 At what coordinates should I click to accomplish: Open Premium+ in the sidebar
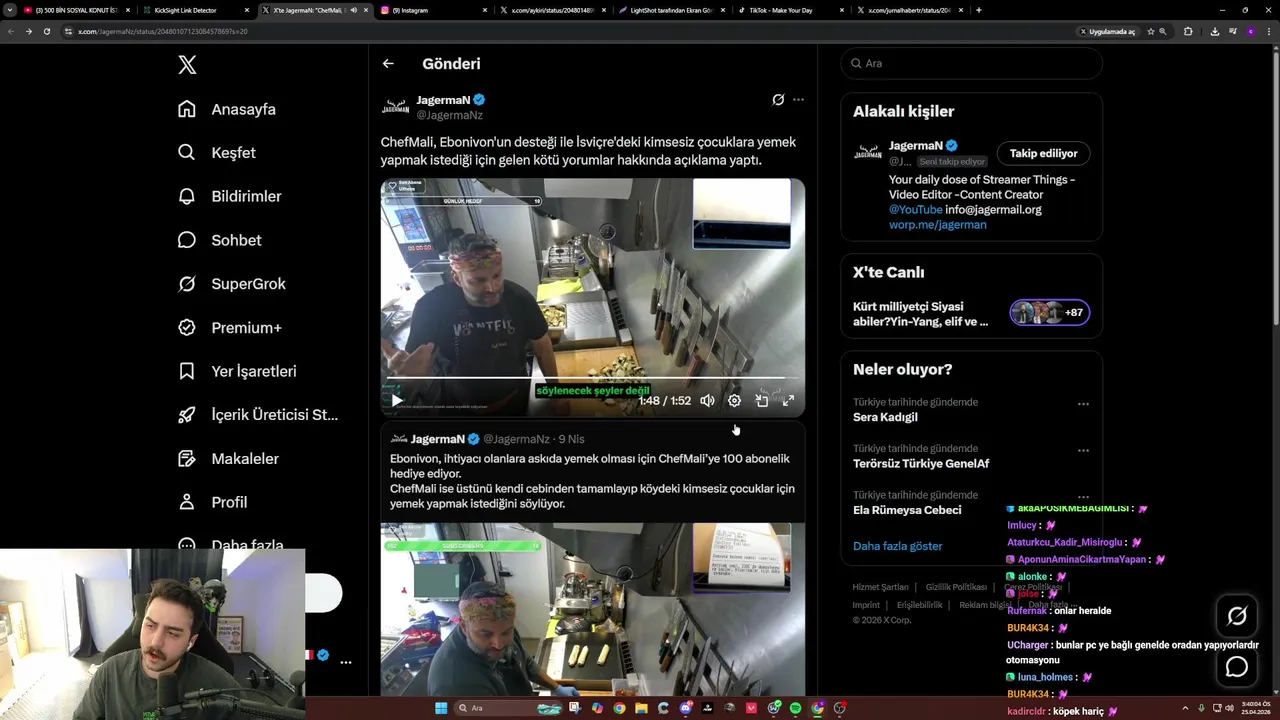(x=230, y=327)
